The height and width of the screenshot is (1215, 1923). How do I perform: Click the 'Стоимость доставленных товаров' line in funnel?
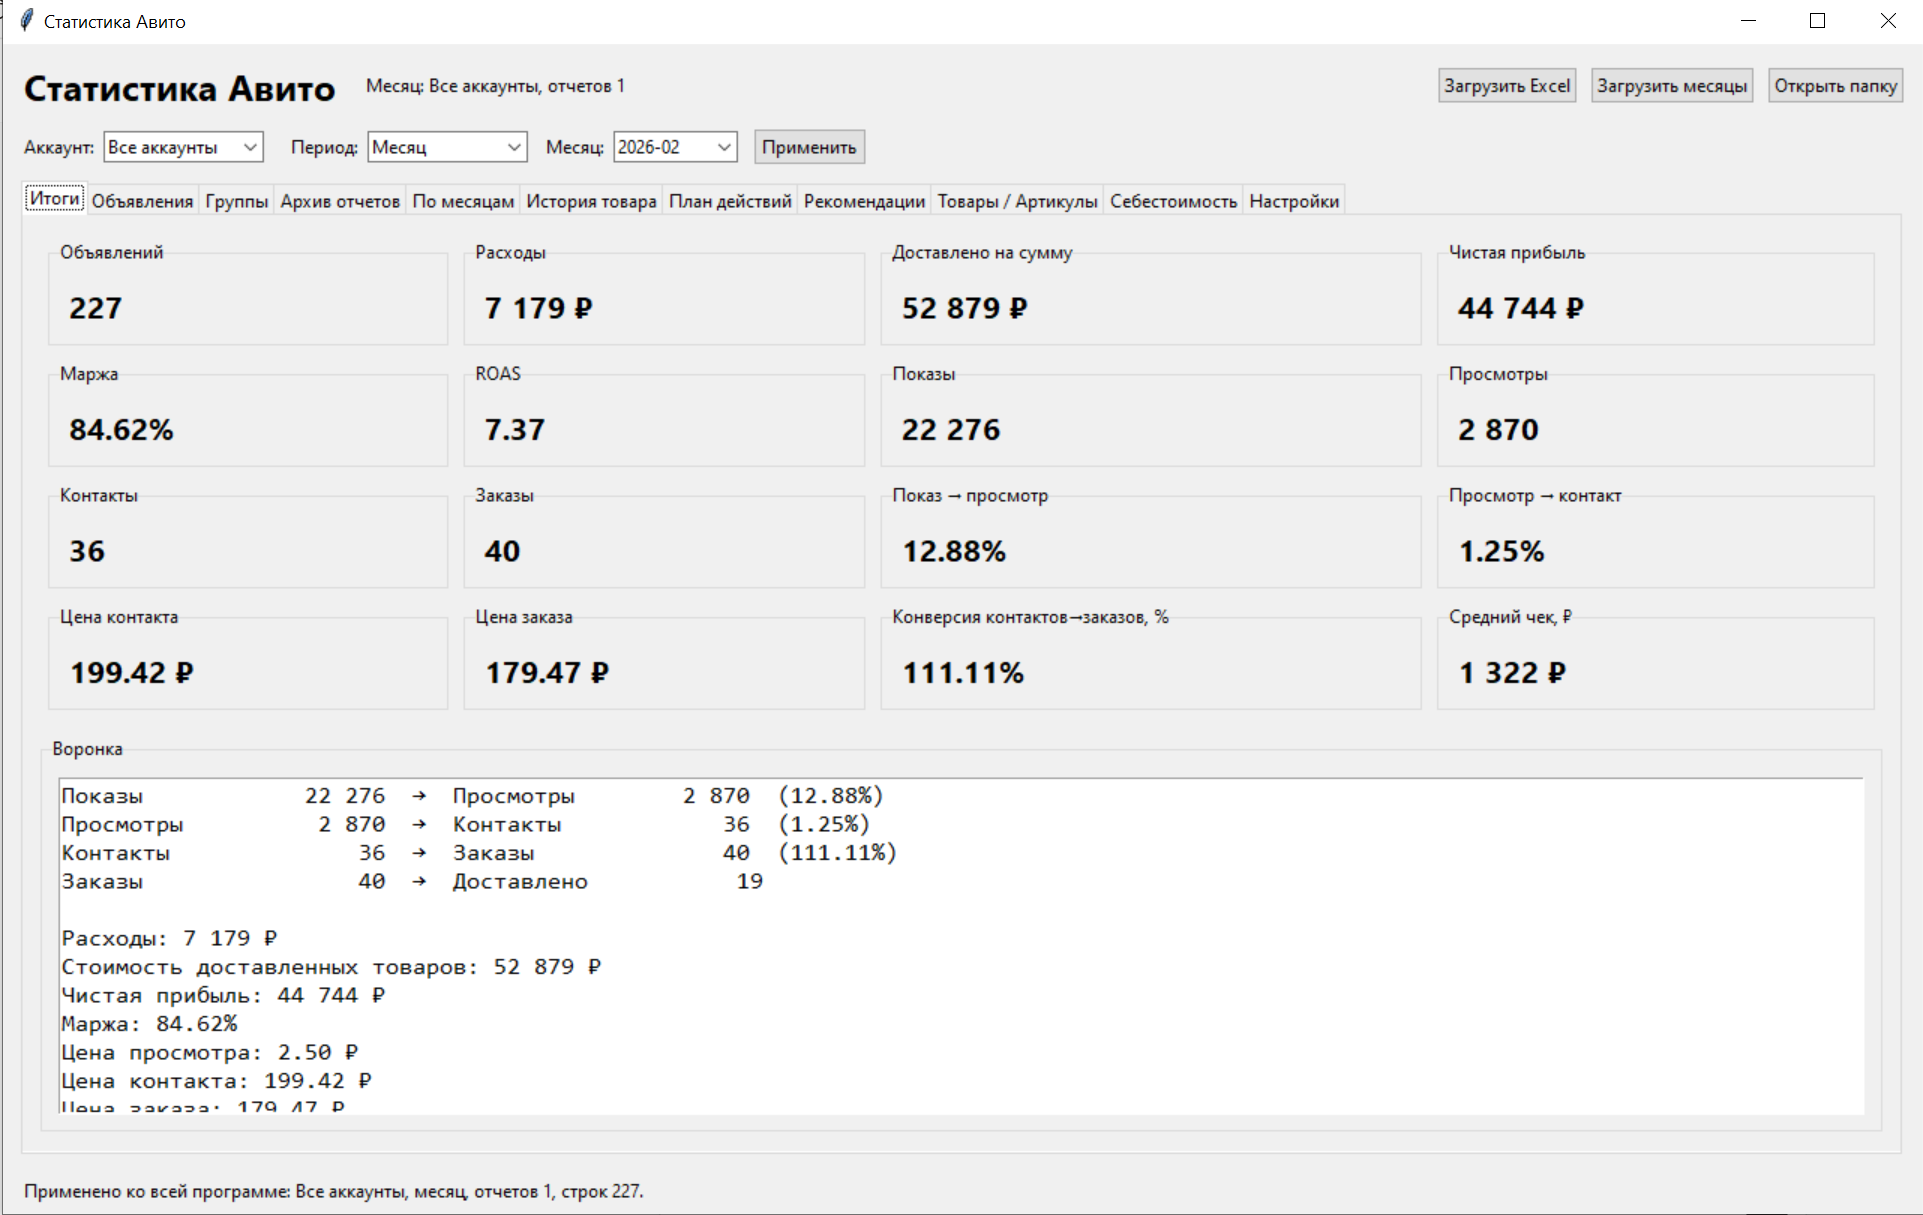tap(331, 967)
